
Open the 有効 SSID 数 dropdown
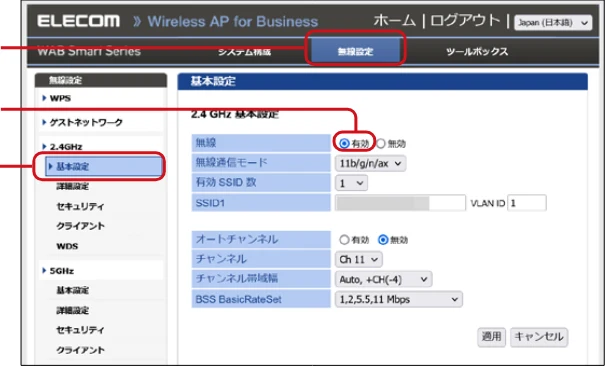click(351, 183)
